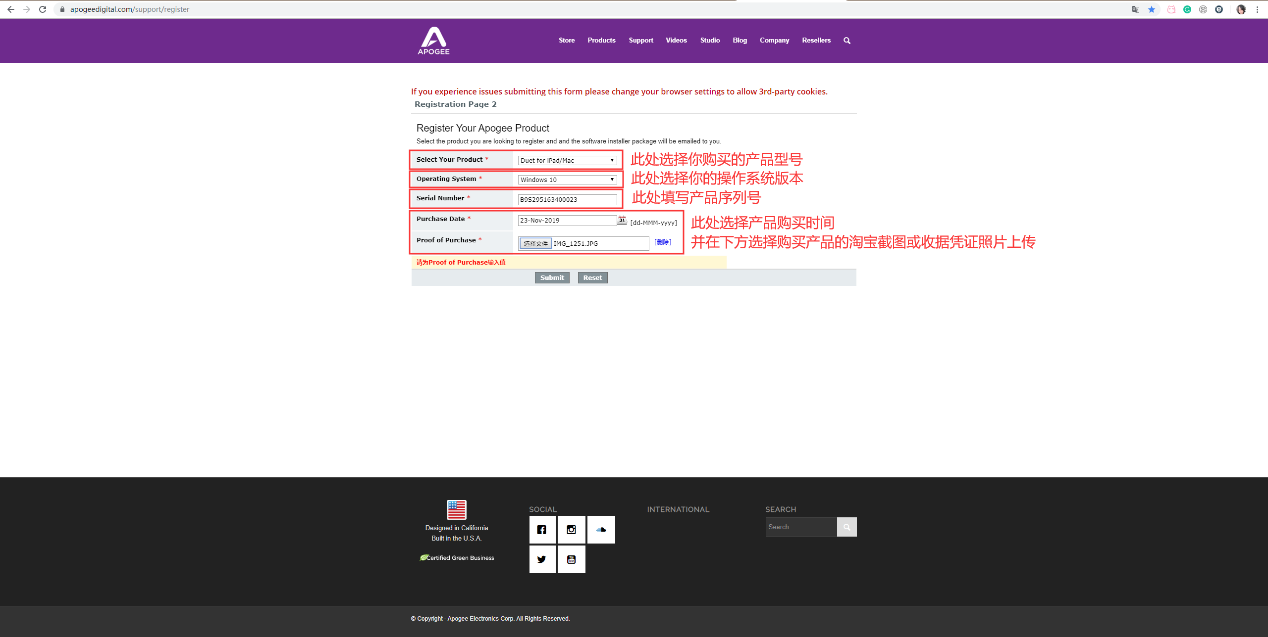The width and height of the screenshot is (1268, 637).
Task: Visit the SoundCloud social page
Action: (x=601, y=530)
